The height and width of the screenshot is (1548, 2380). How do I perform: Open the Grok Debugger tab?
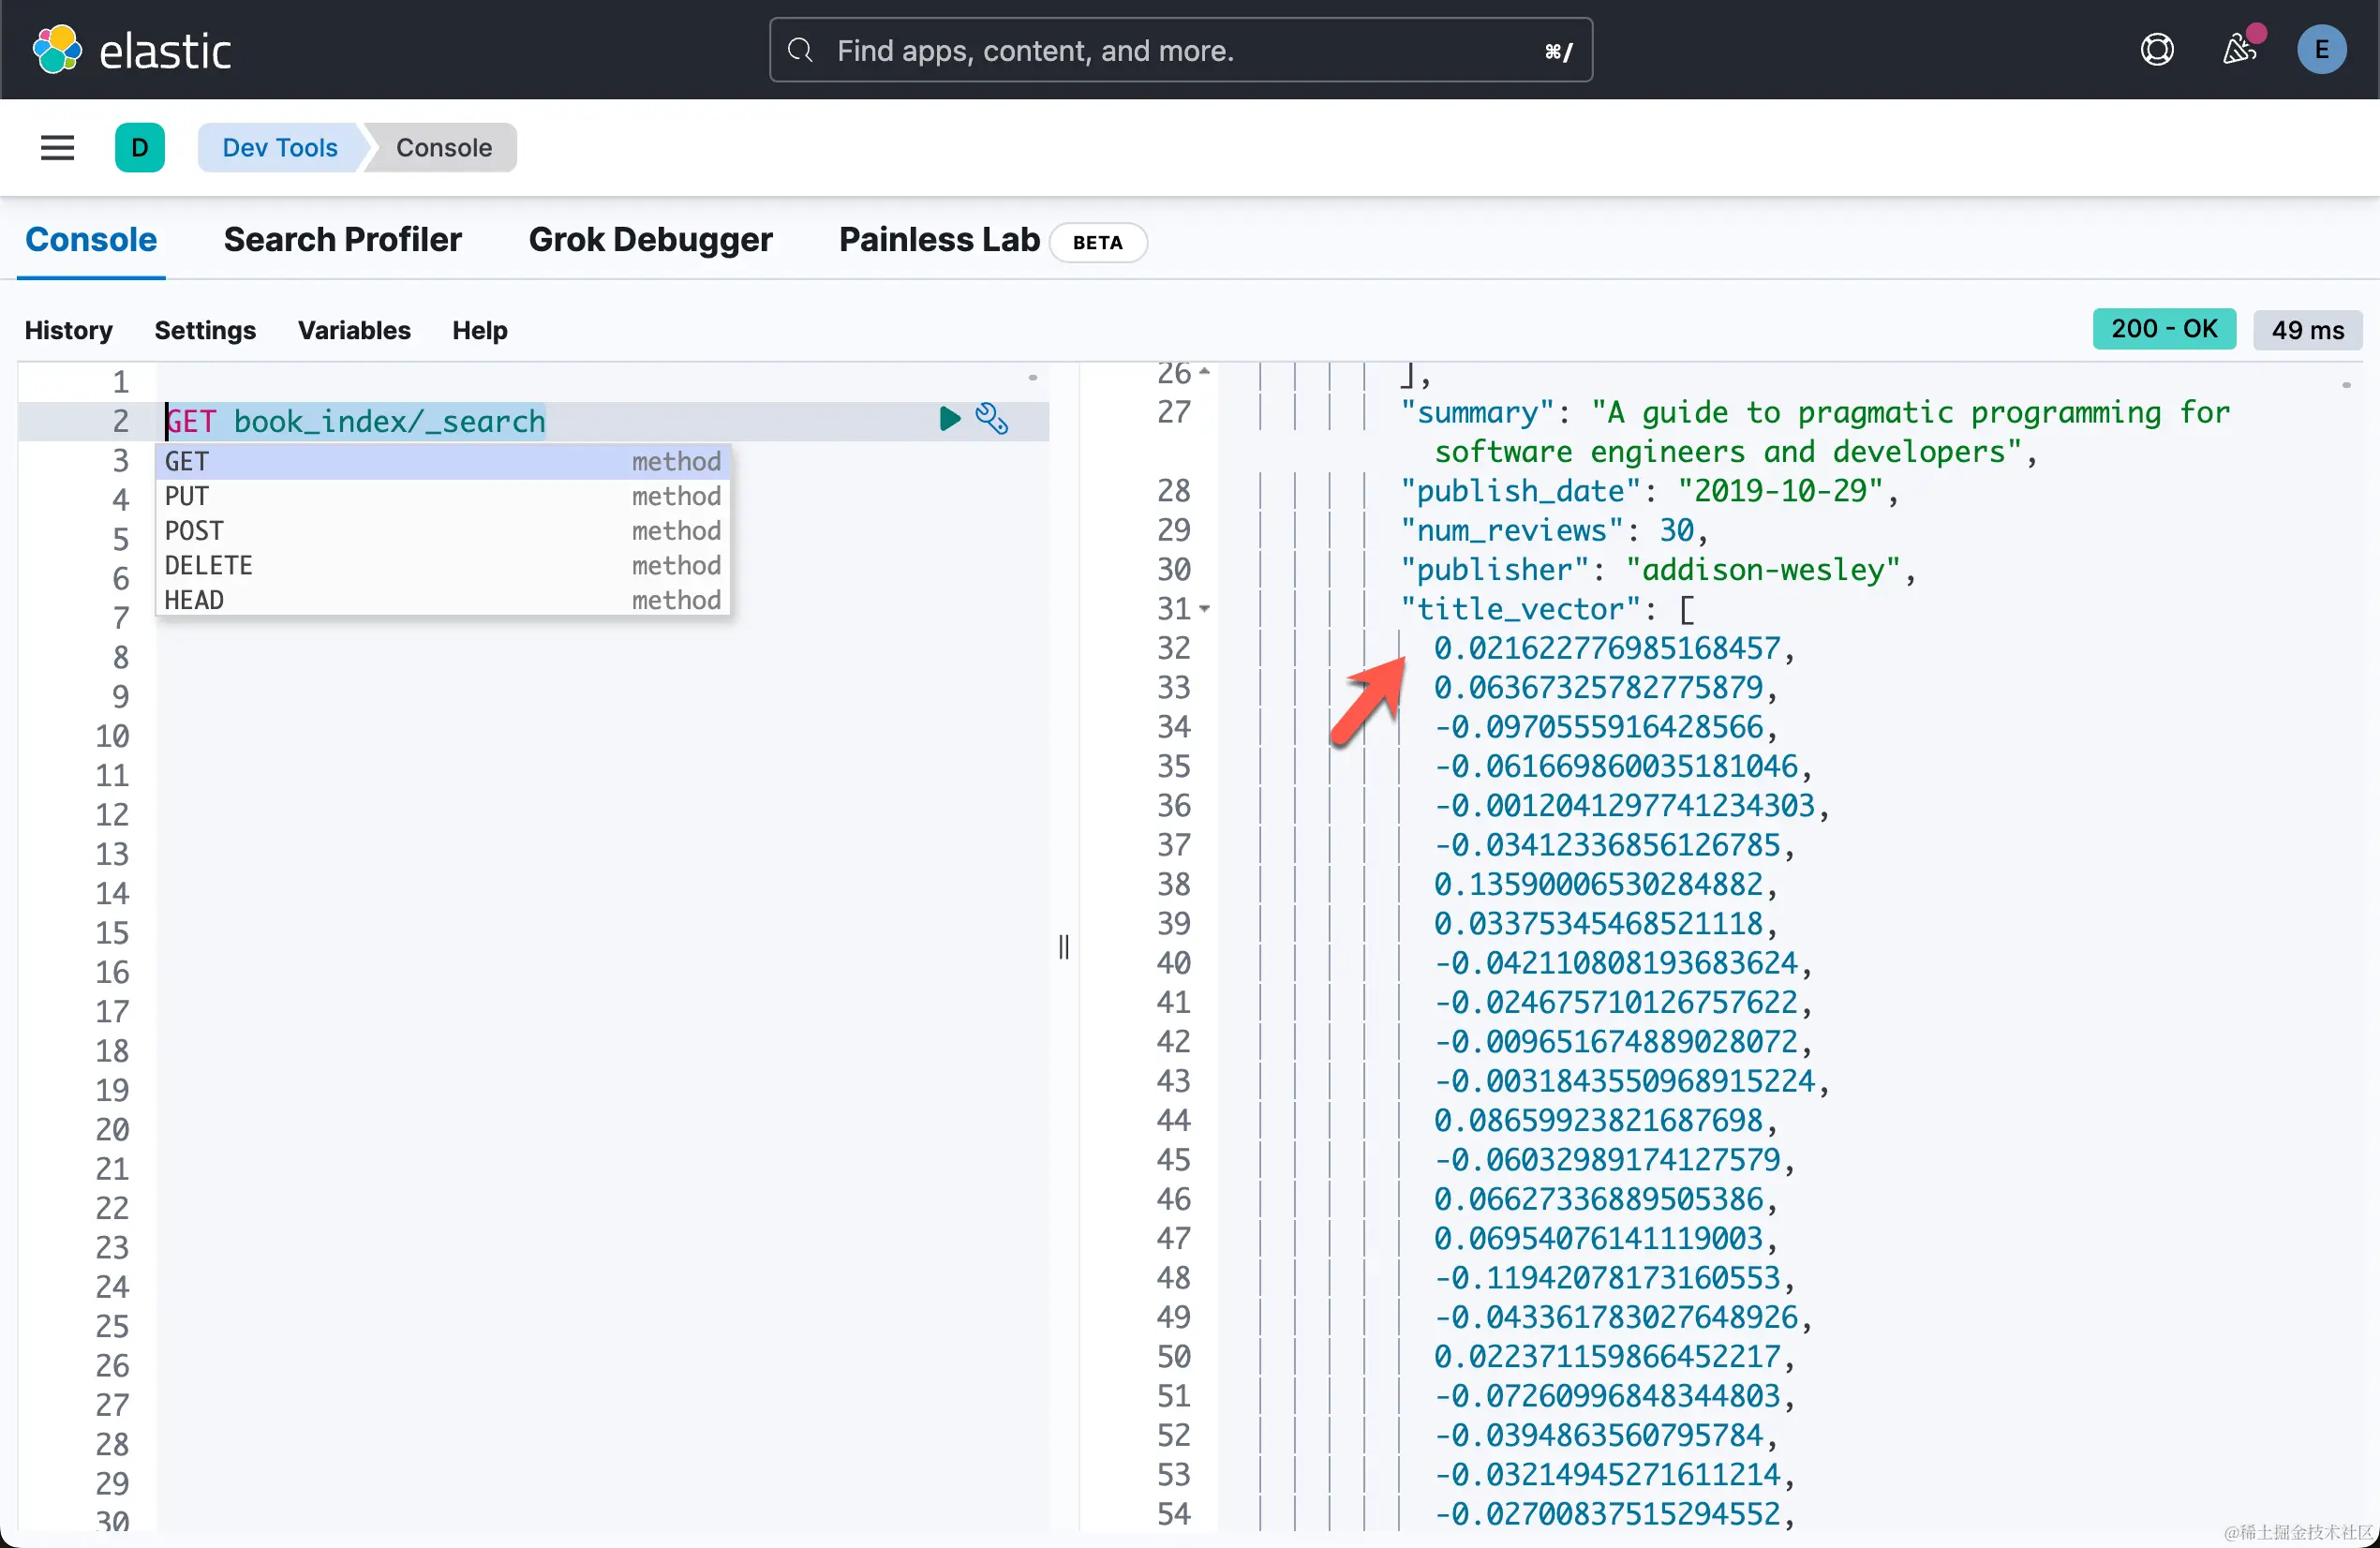[650, 240]
